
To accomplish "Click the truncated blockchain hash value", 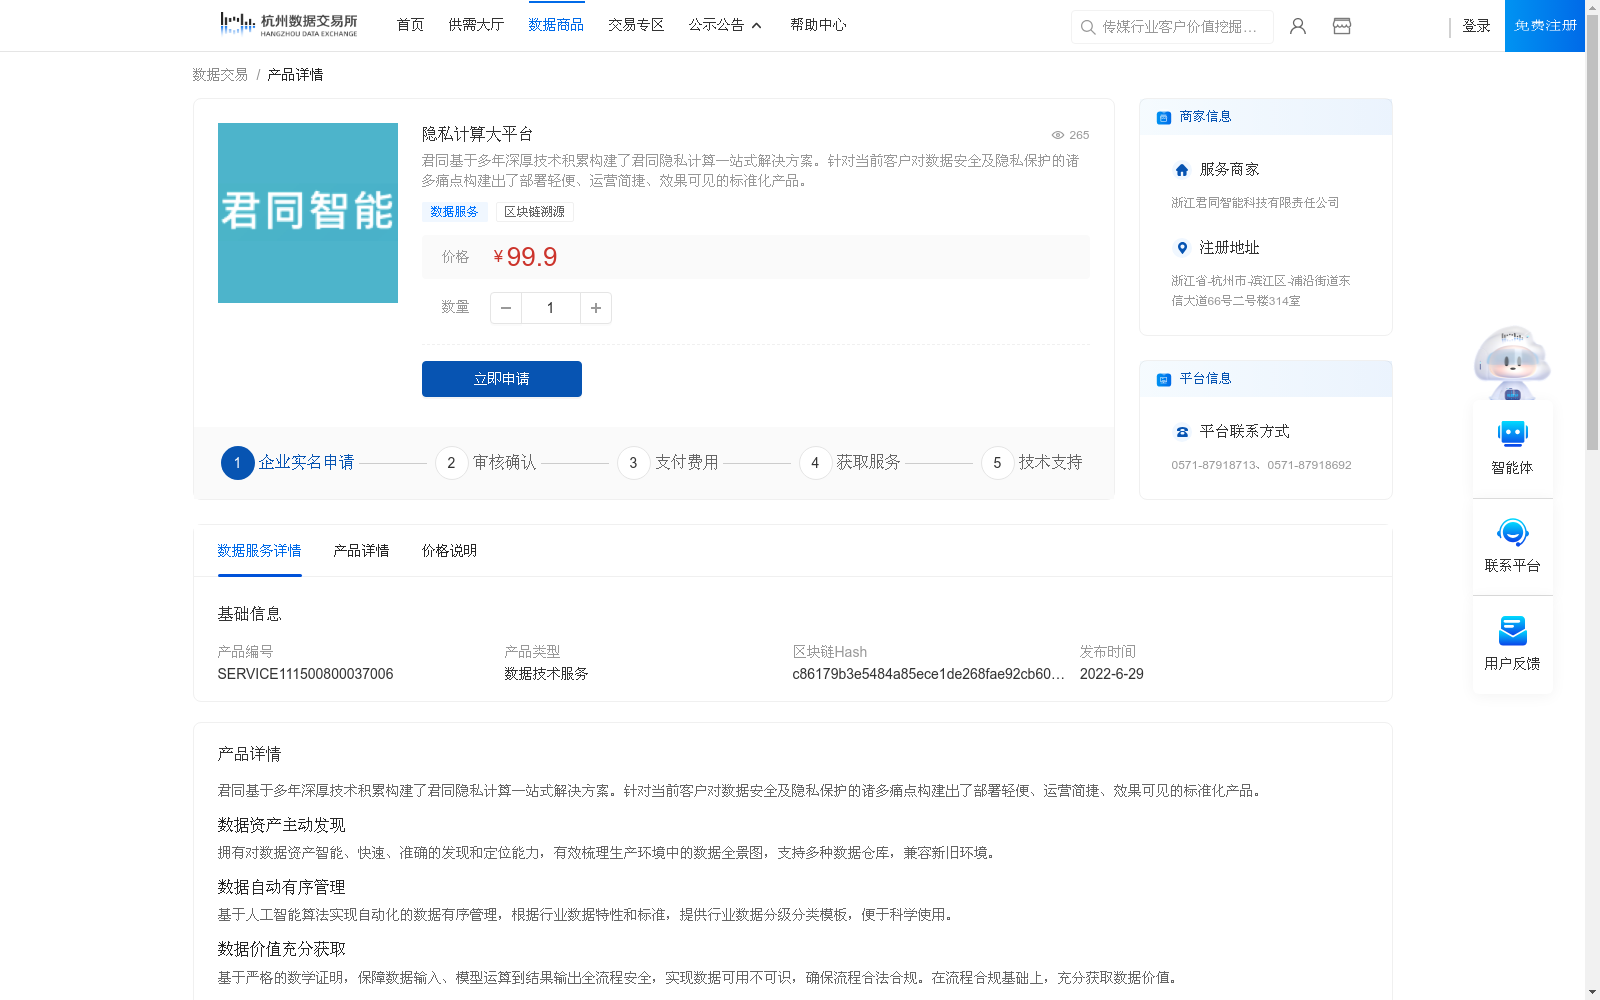I will click(x=928, y=674).
